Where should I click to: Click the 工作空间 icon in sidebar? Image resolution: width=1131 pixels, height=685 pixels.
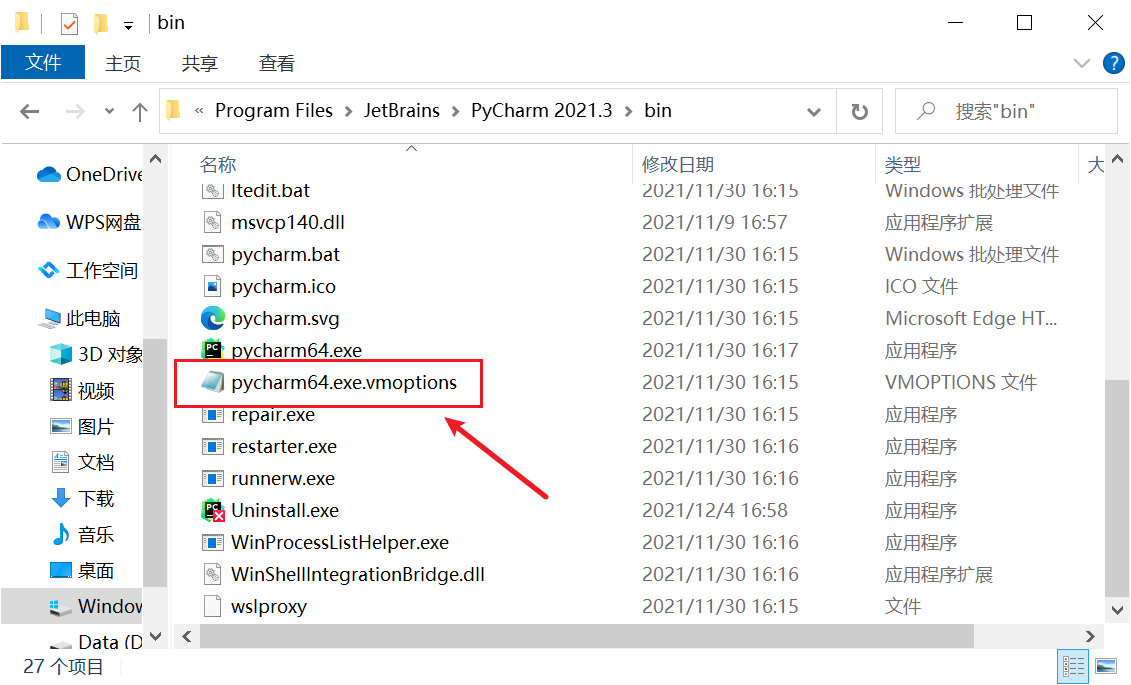tap(48, 270)
